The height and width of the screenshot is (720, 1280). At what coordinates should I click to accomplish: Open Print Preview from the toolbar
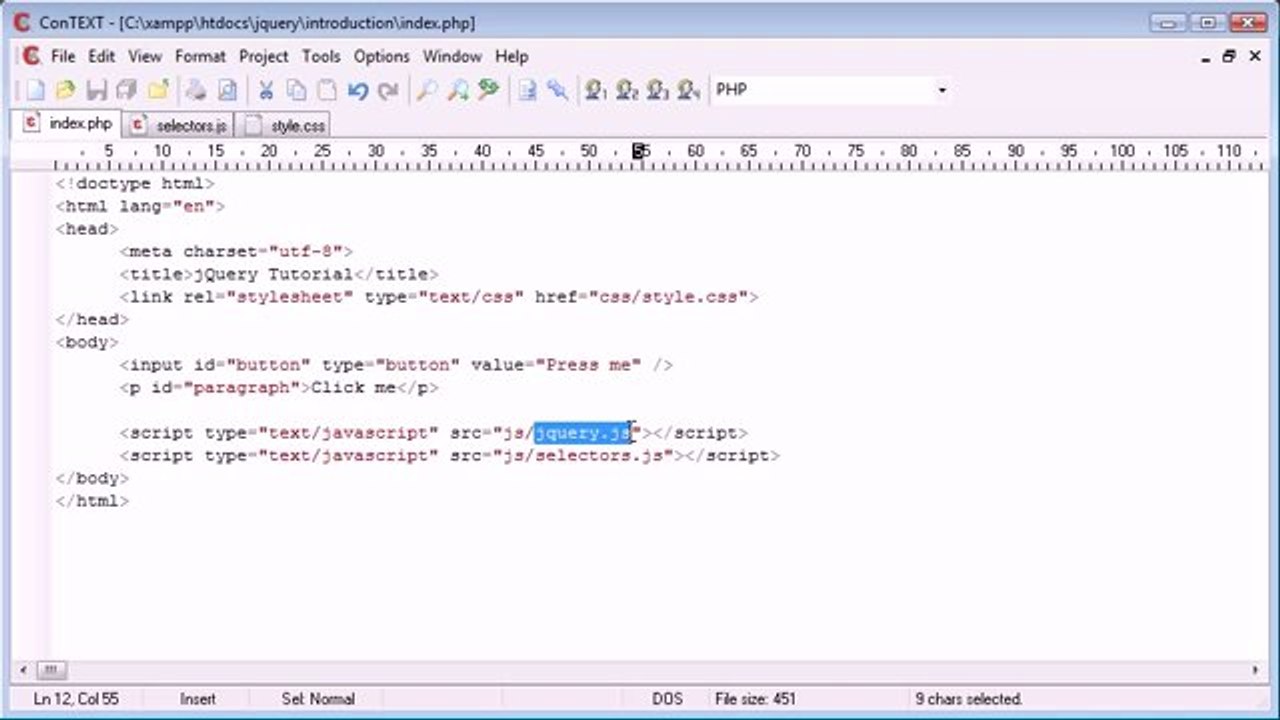coord(227,90)
